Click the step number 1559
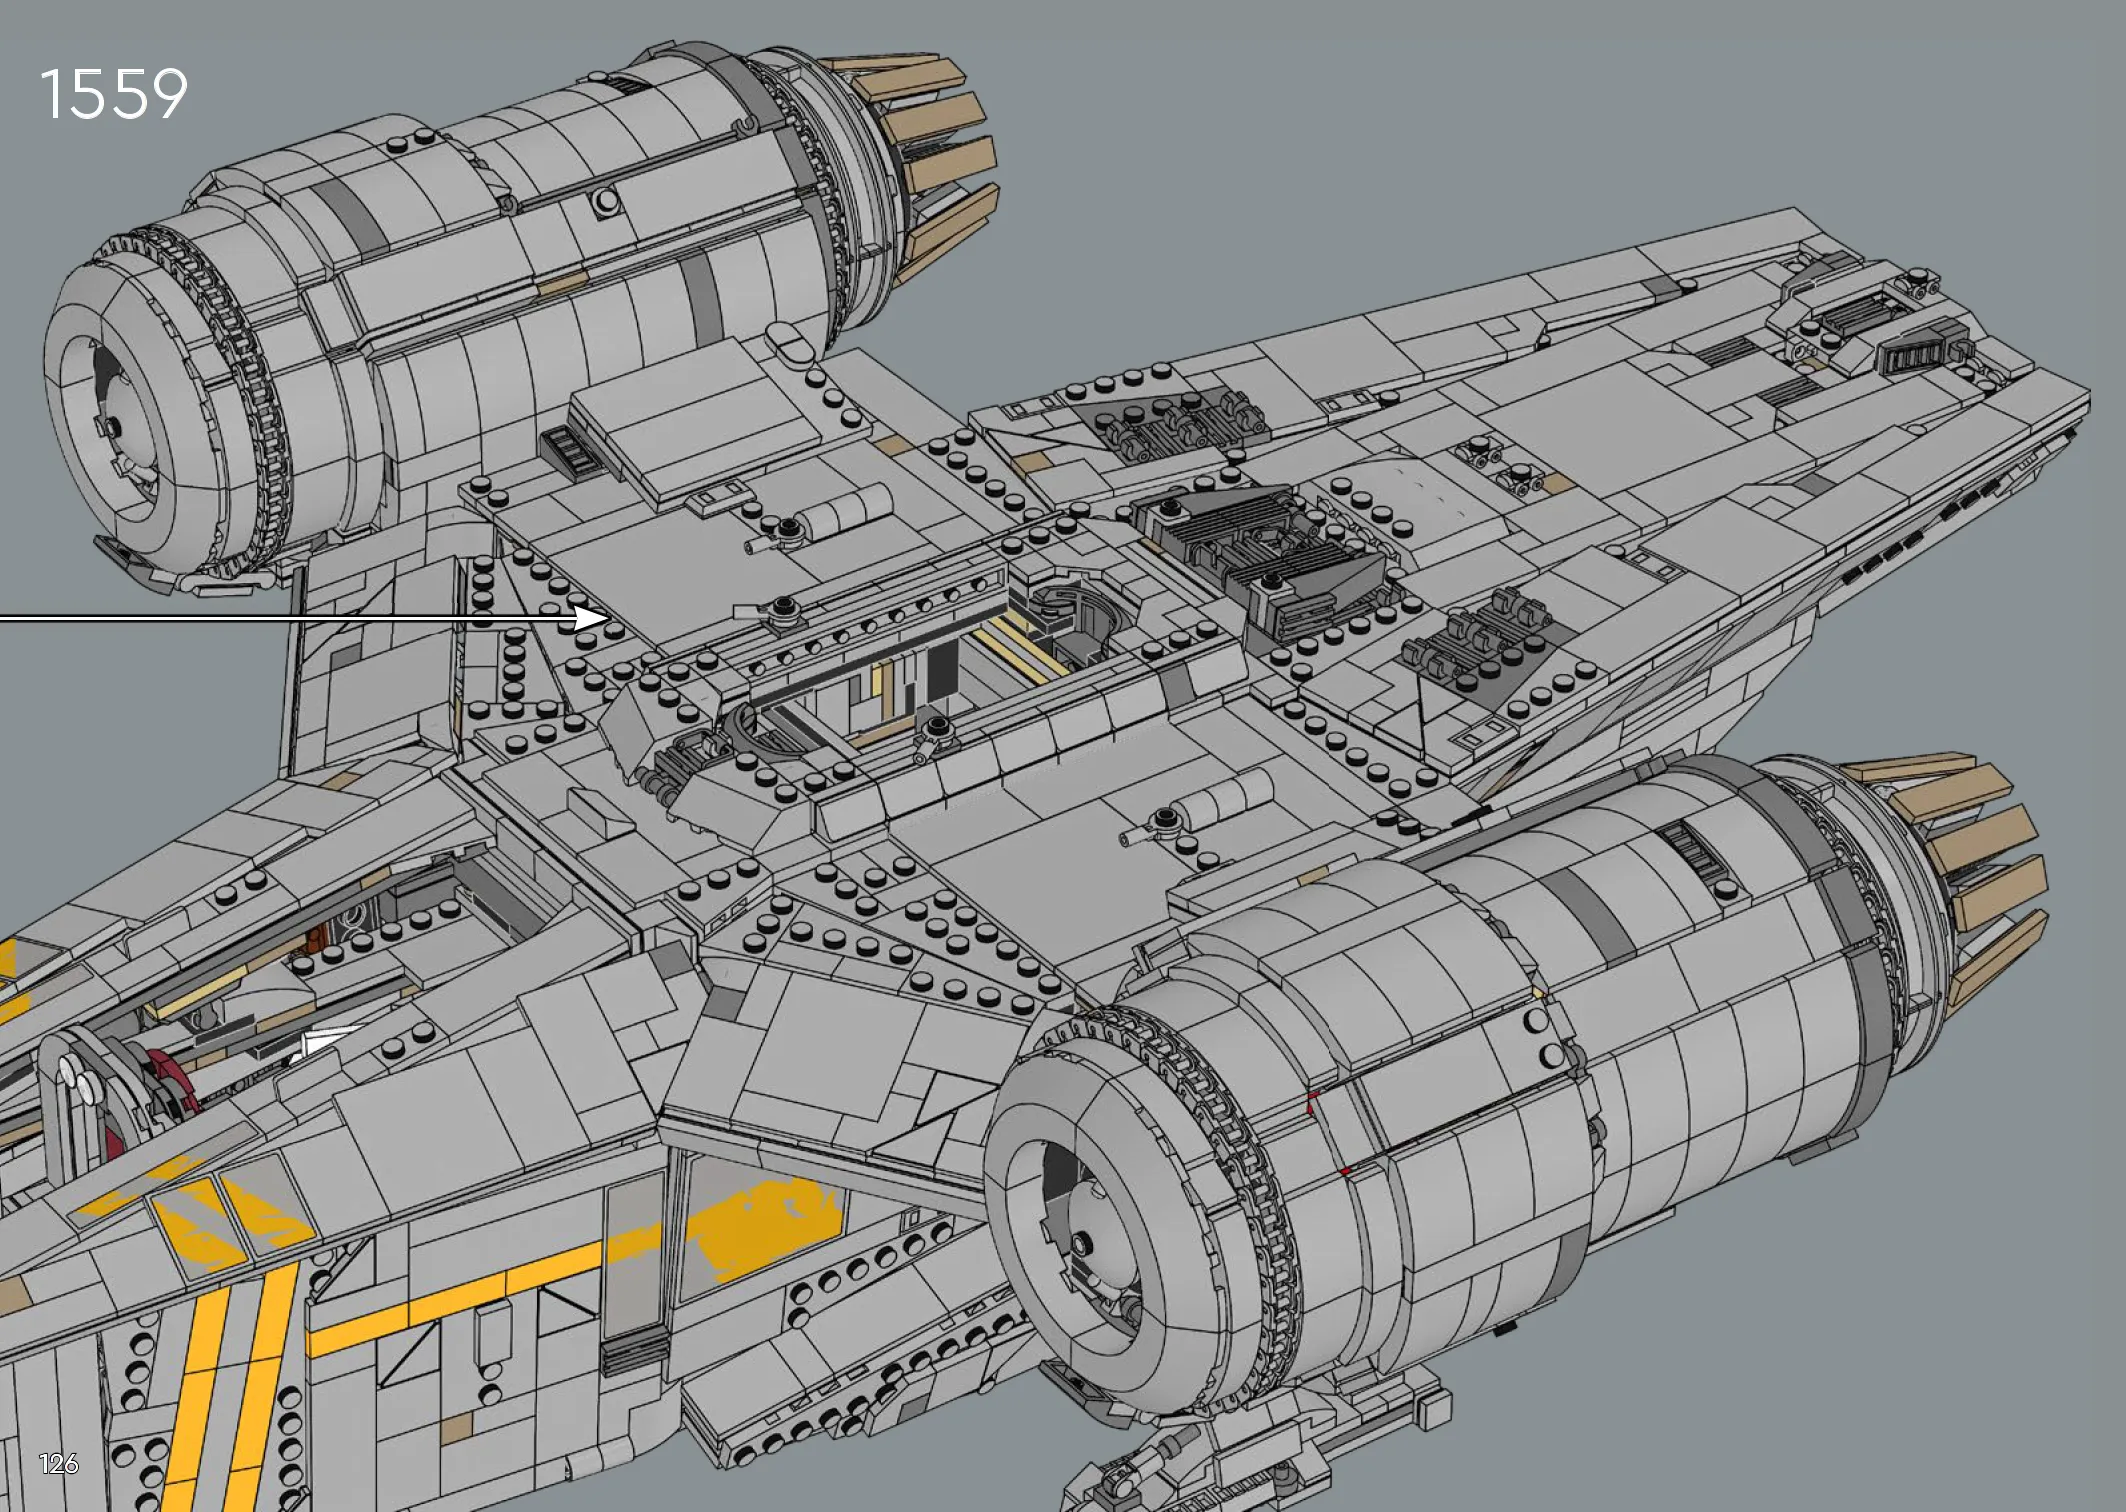 tap(113, 95)
